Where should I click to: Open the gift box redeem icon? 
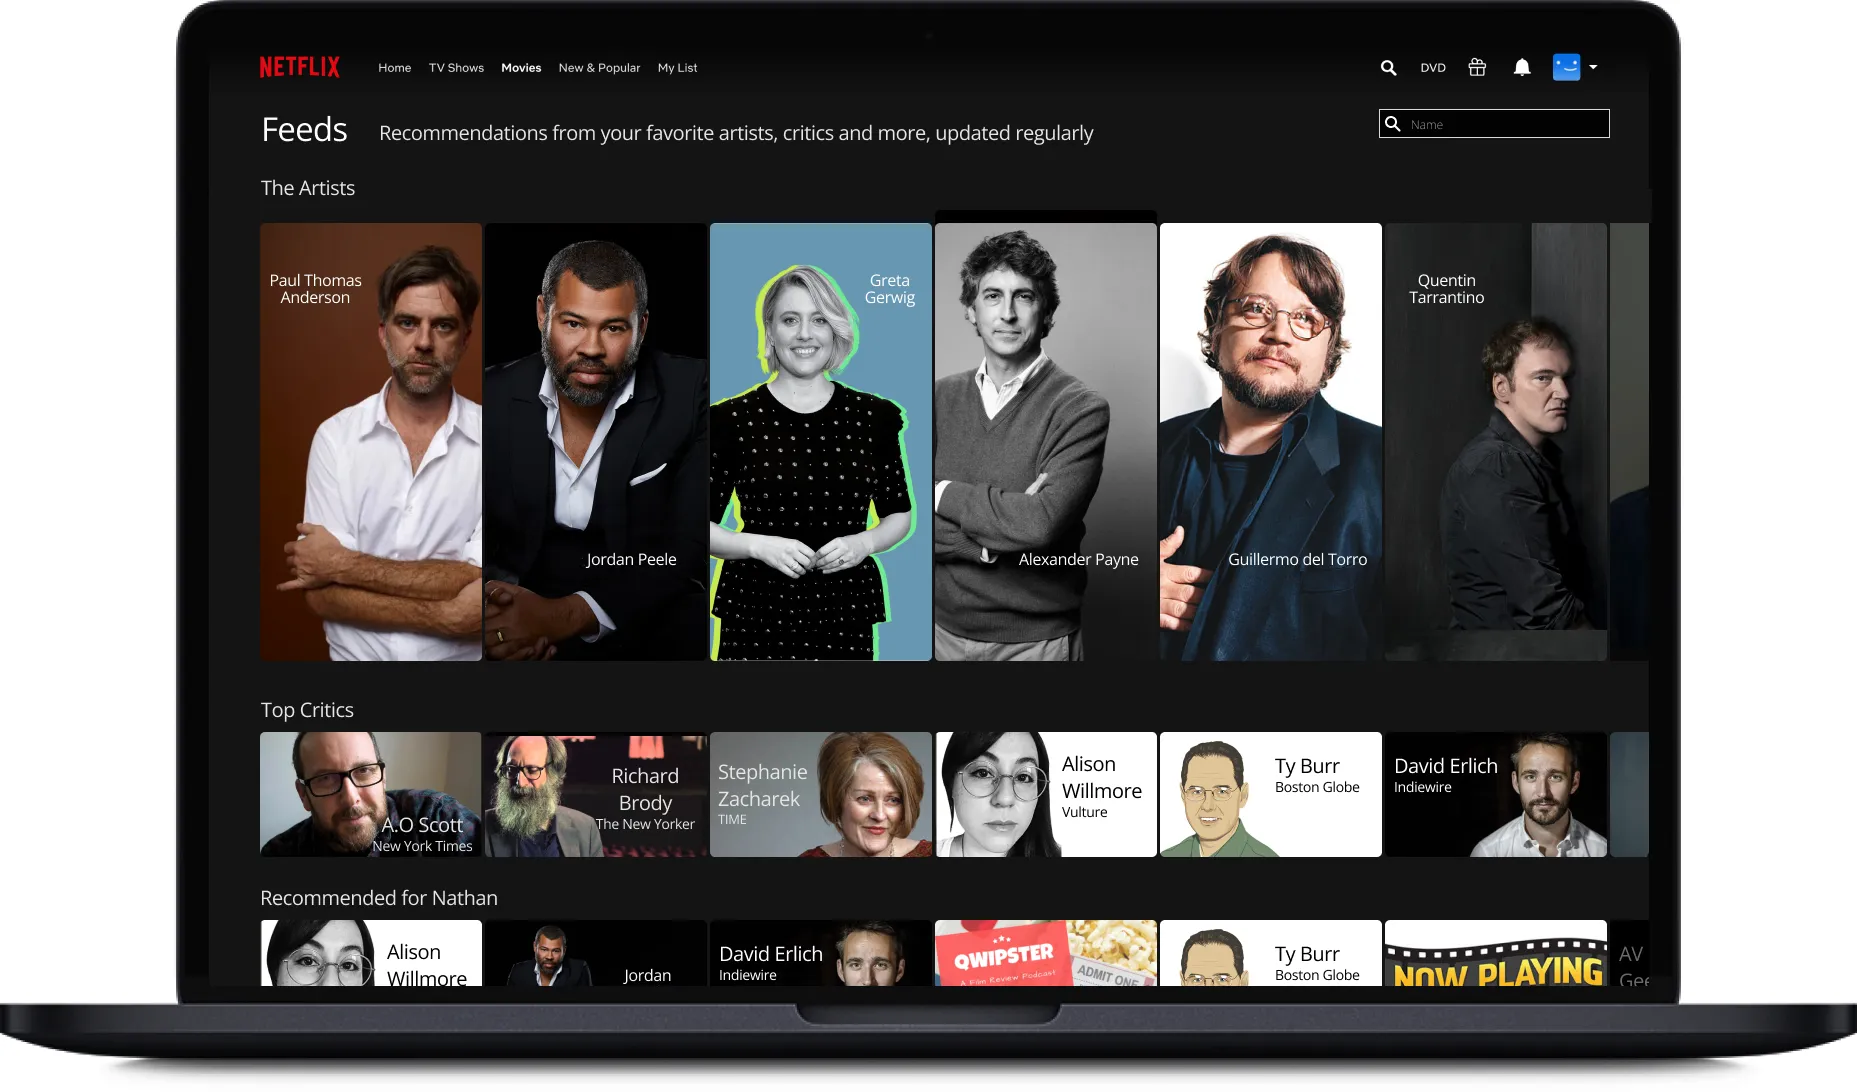click(x=1477, y=67)
